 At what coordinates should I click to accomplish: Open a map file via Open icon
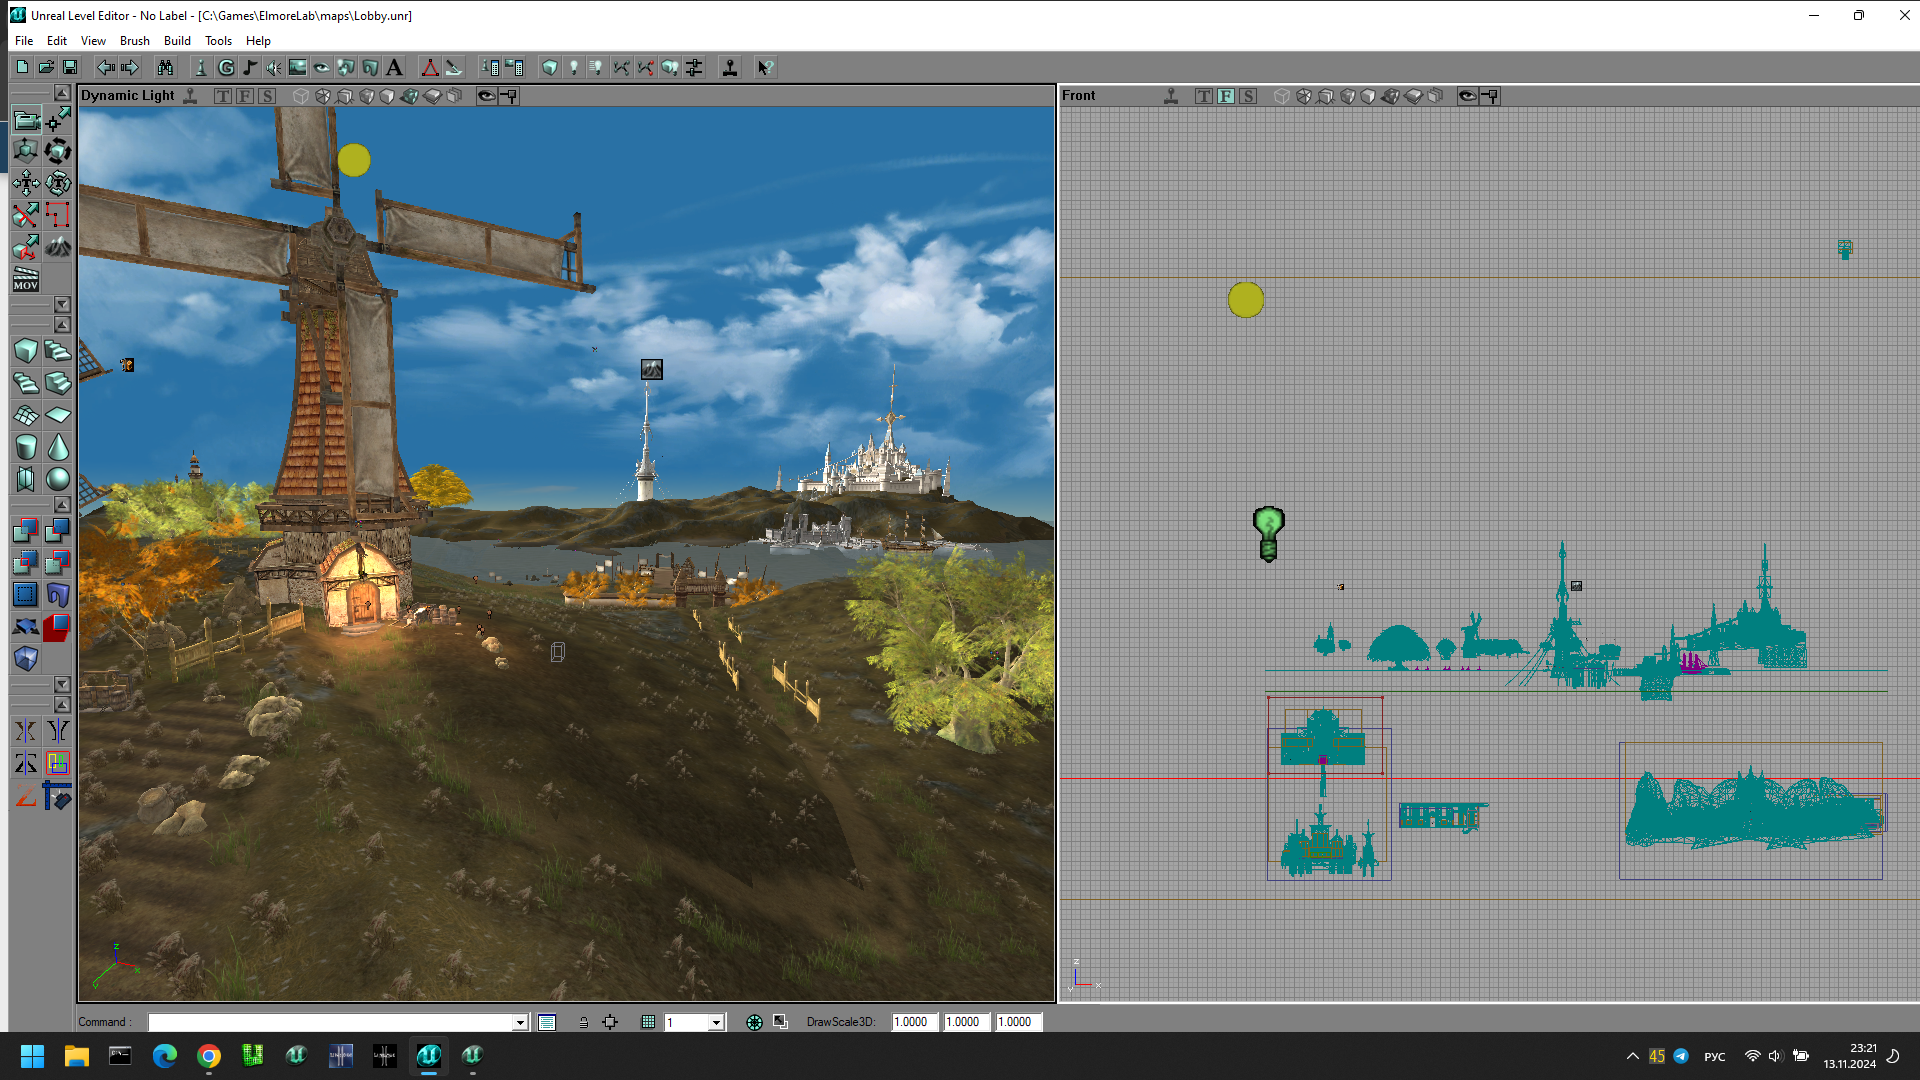click(x=46, y=67)
